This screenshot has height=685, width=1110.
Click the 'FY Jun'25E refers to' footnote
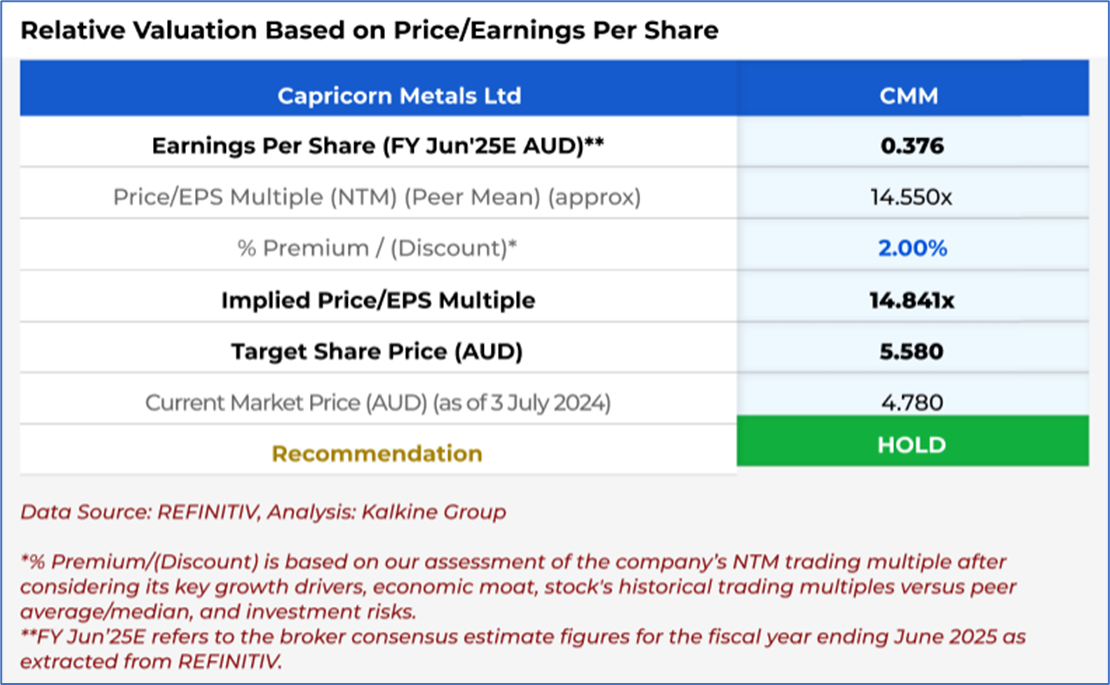pos(523,648)
